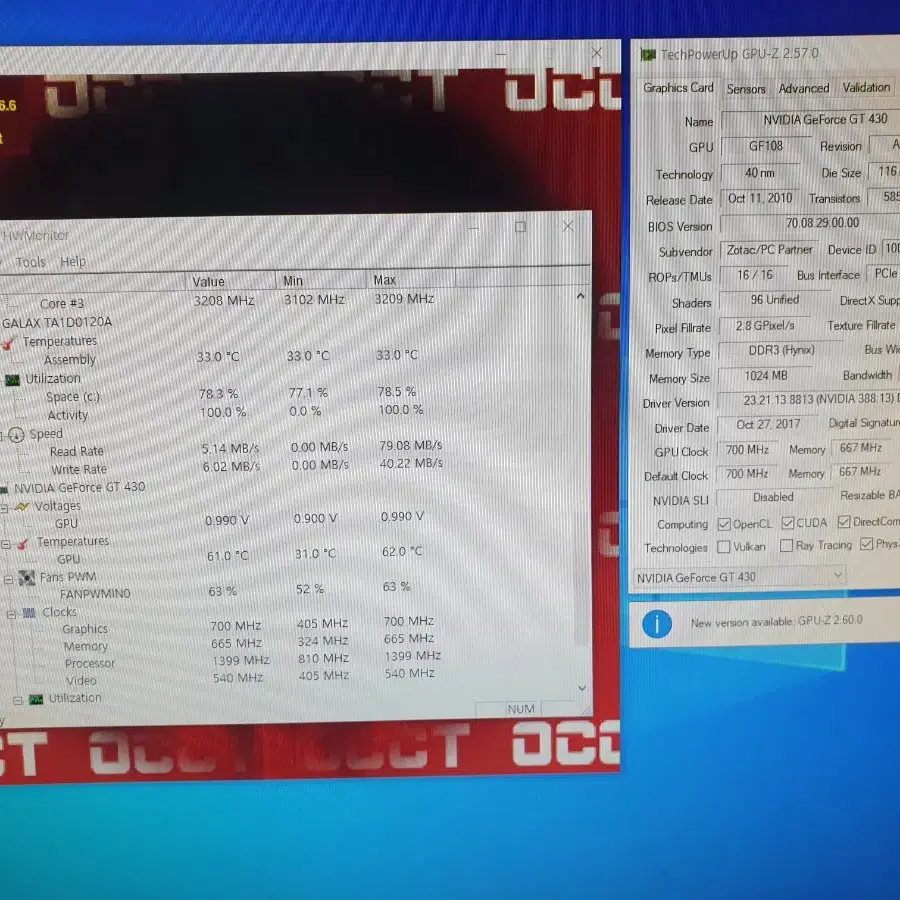900x900 pixels.
Task: Select the Graphics clock row
Action: pyautogui.click(x=85, y=629)
